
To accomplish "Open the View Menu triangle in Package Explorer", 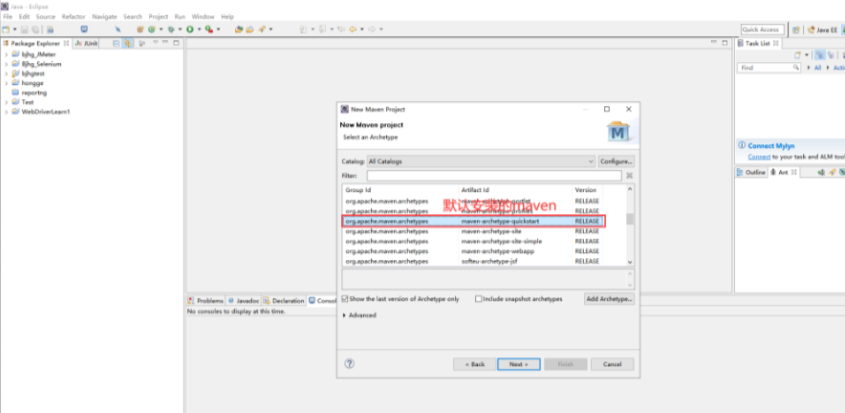I will pyautogui.click(x=156, y=43).
